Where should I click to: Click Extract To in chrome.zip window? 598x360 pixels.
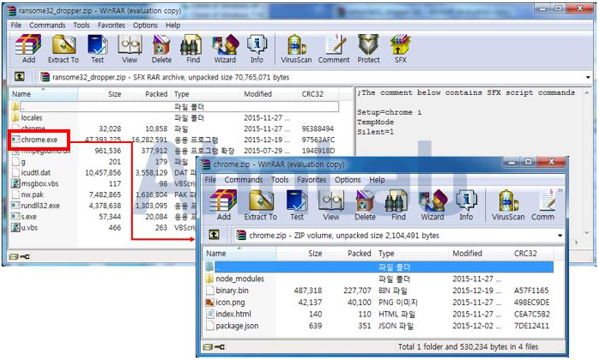[x=260, y=205]
